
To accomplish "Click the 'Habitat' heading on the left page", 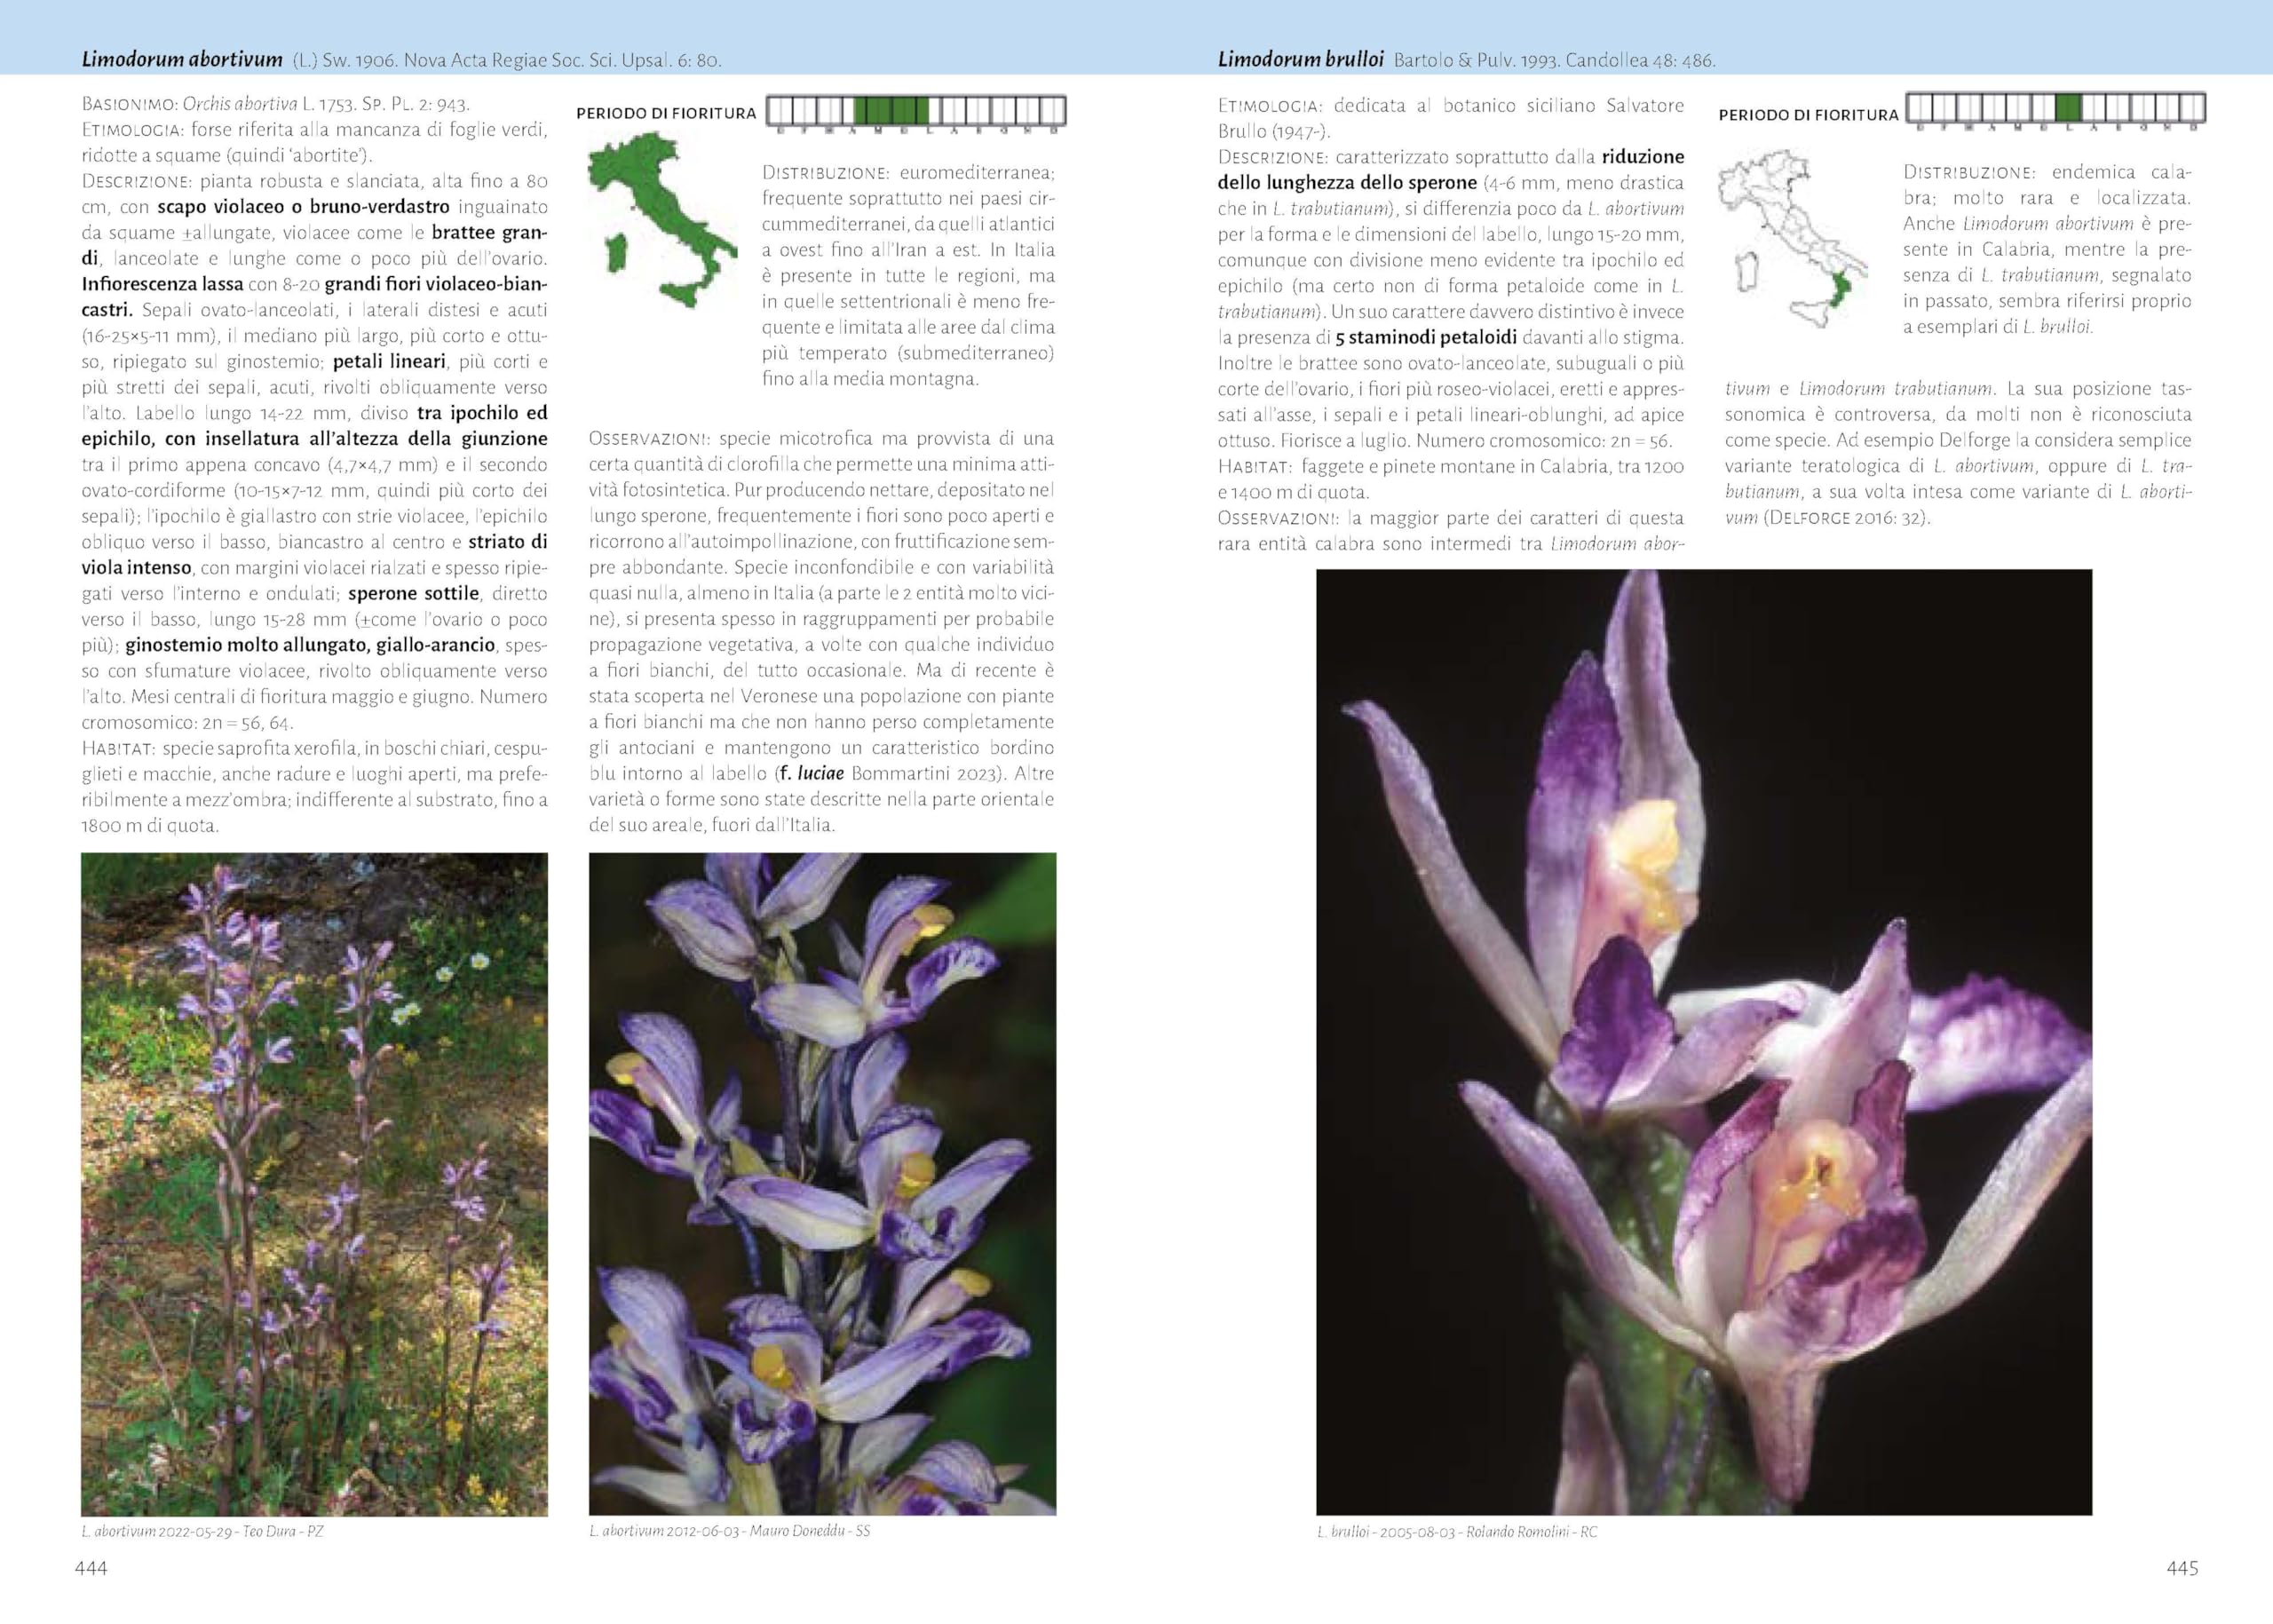I will point(119,748).
